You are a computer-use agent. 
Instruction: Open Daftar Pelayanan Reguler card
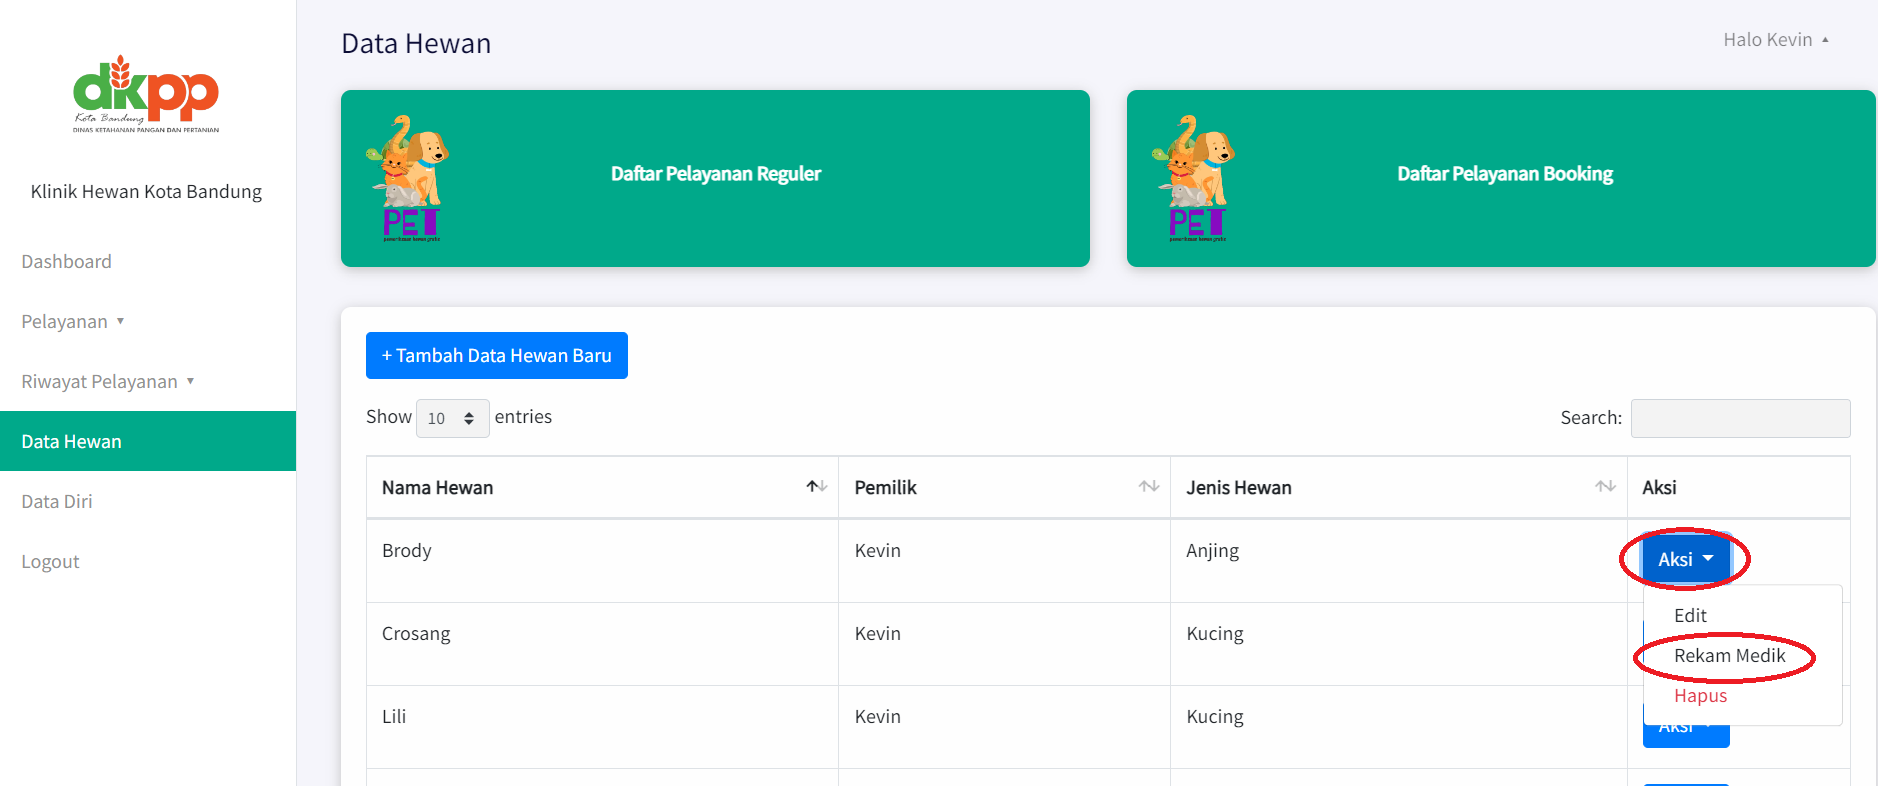point(715,174)
